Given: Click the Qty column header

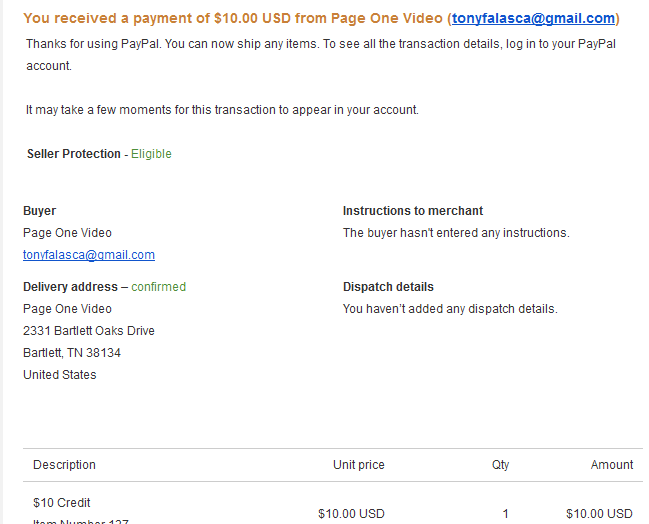Looking at the screenshot, I should click(500, 465).
